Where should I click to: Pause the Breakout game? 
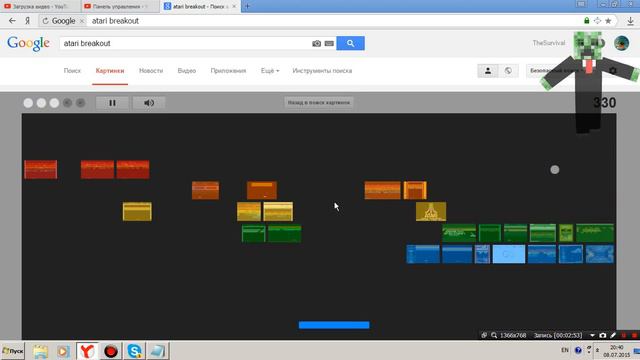112,103
